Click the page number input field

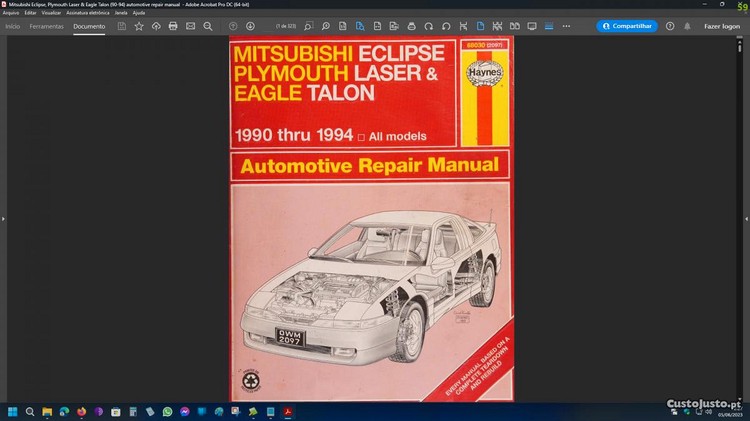tap(283, 26)
